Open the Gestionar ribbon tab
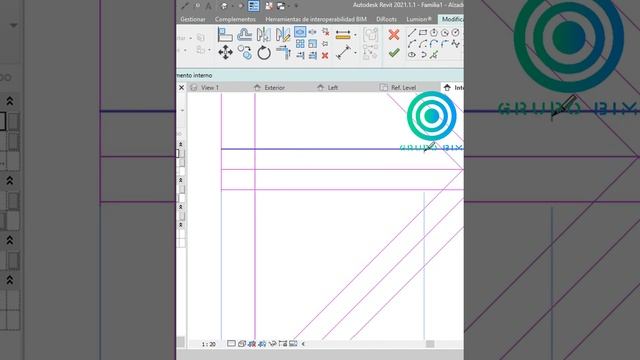The width and height of the screenshot is (640, 360). click(x=193, y=19)
